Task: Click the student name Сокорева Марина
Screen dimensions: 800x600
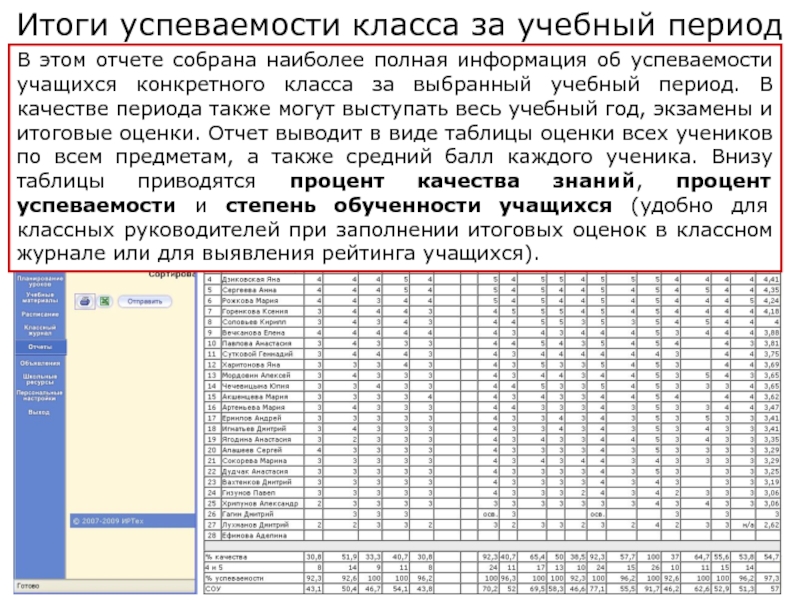Action: [x=254, y=461]
